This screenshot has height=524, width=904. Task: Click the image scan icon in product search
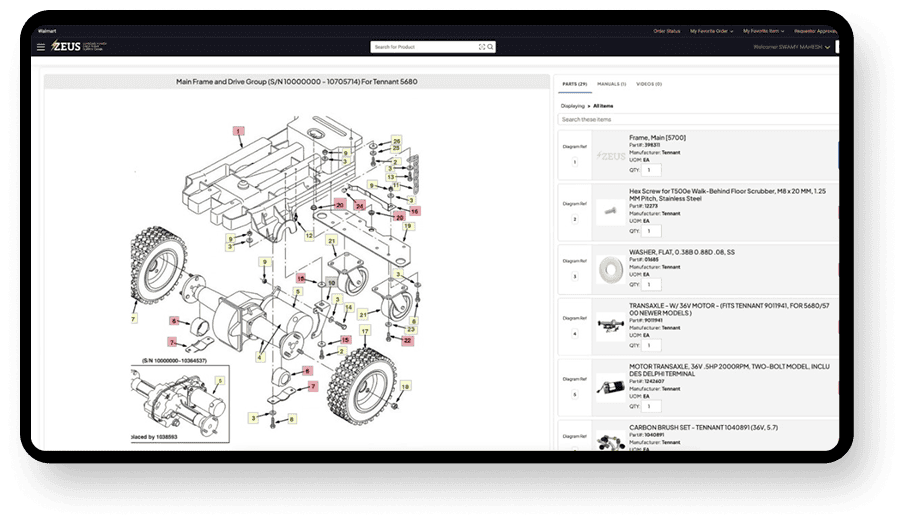click(482, 47)
